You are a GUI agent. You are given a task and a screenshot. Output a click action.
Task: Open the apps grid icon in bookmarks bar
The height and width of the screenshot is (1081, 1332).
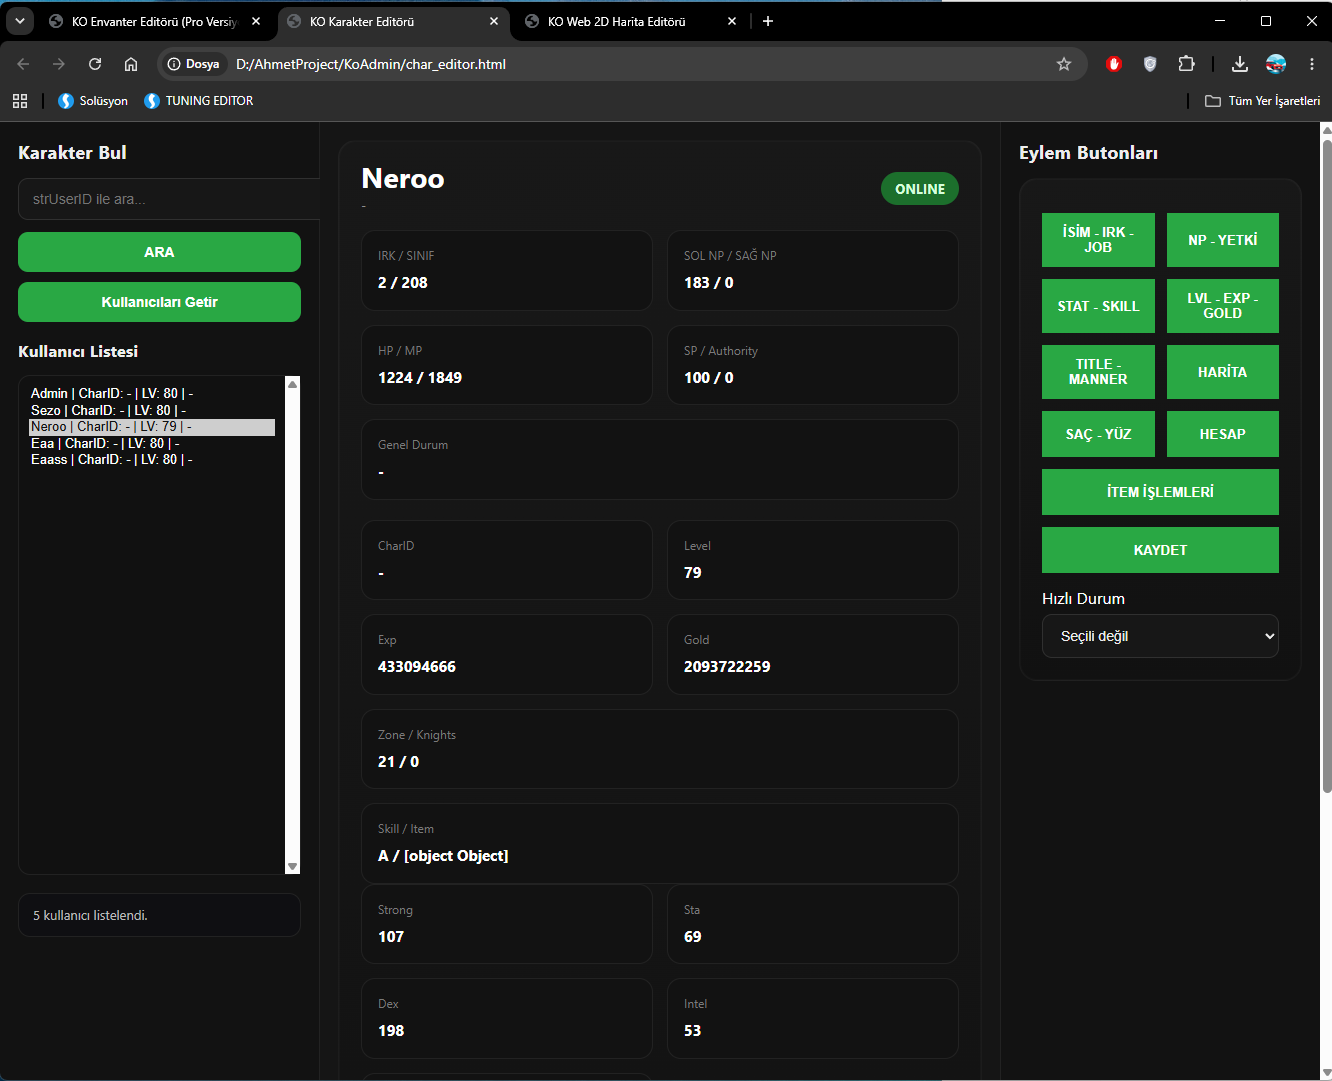[x=20, y=101]
